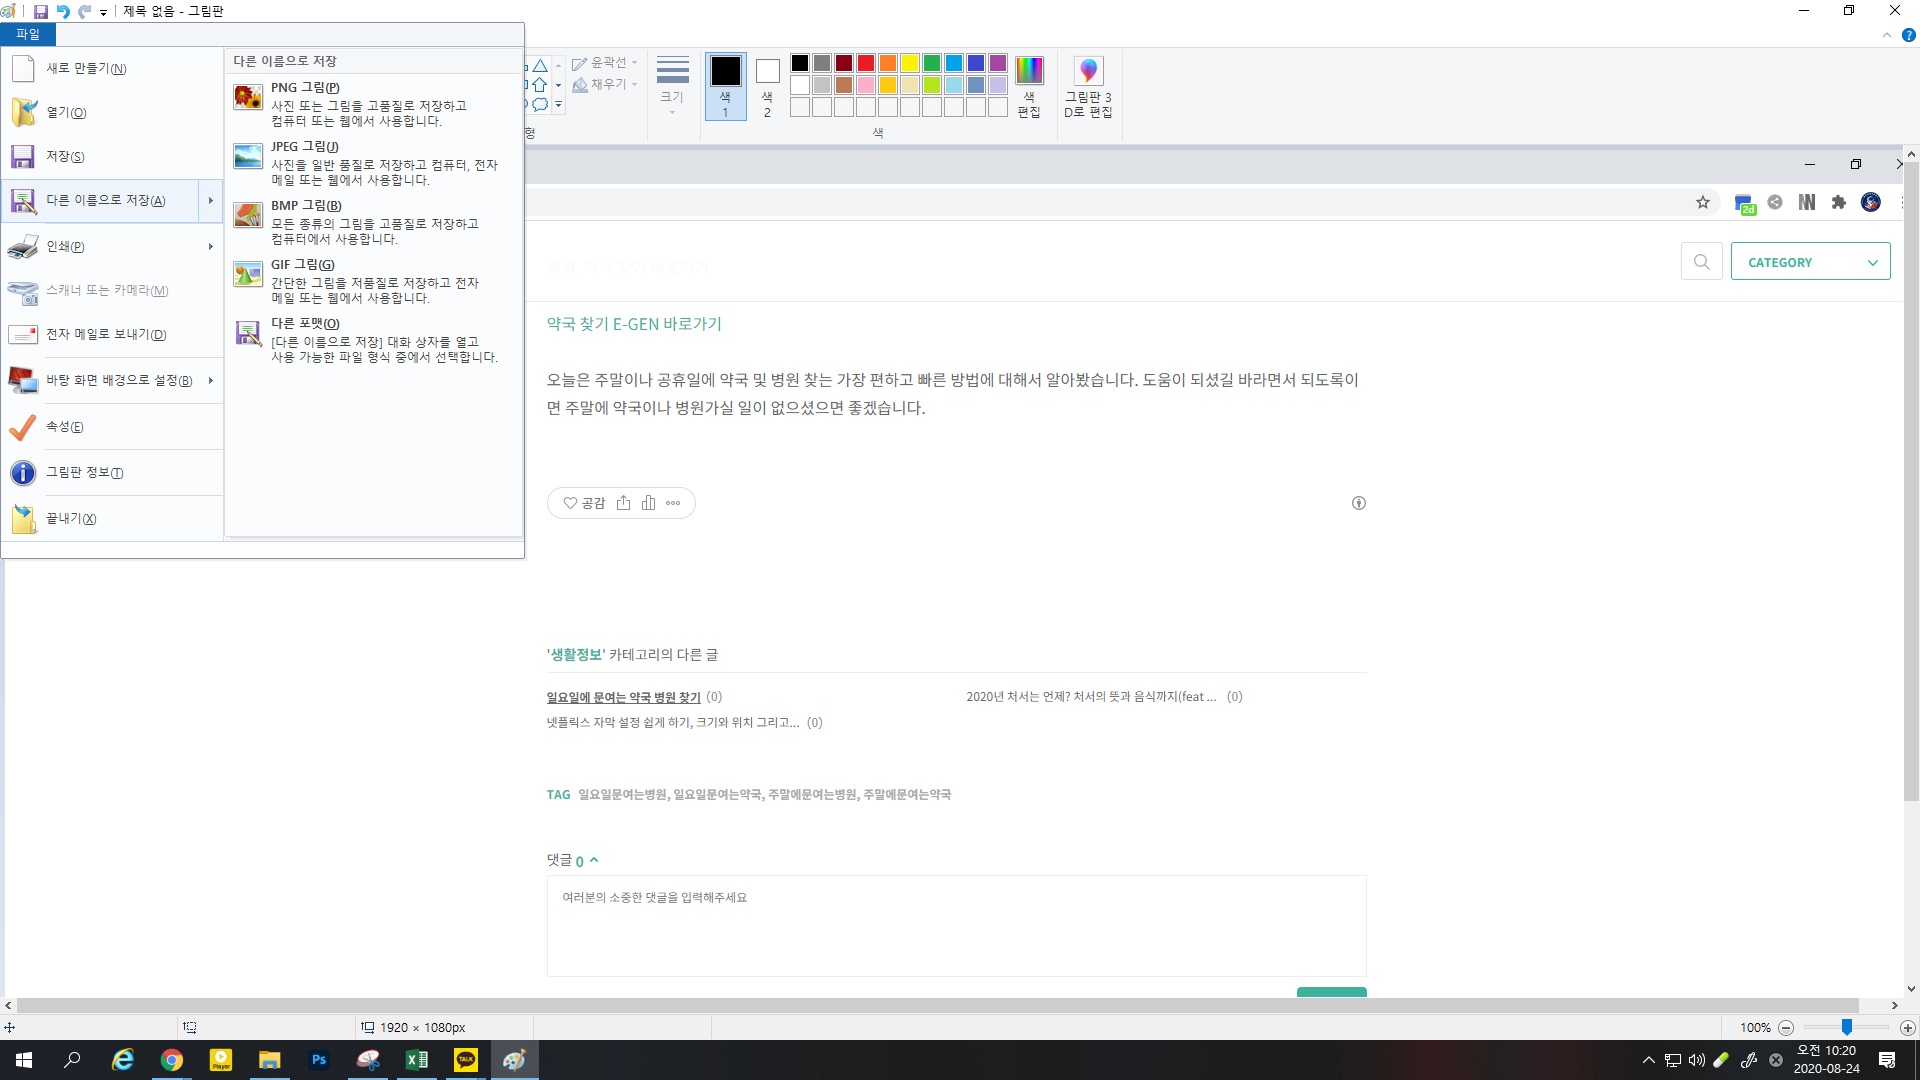Select Color 1 black box
Image resolution: width=1920 pixels, height=1080 pixels.
coord(725,71)
